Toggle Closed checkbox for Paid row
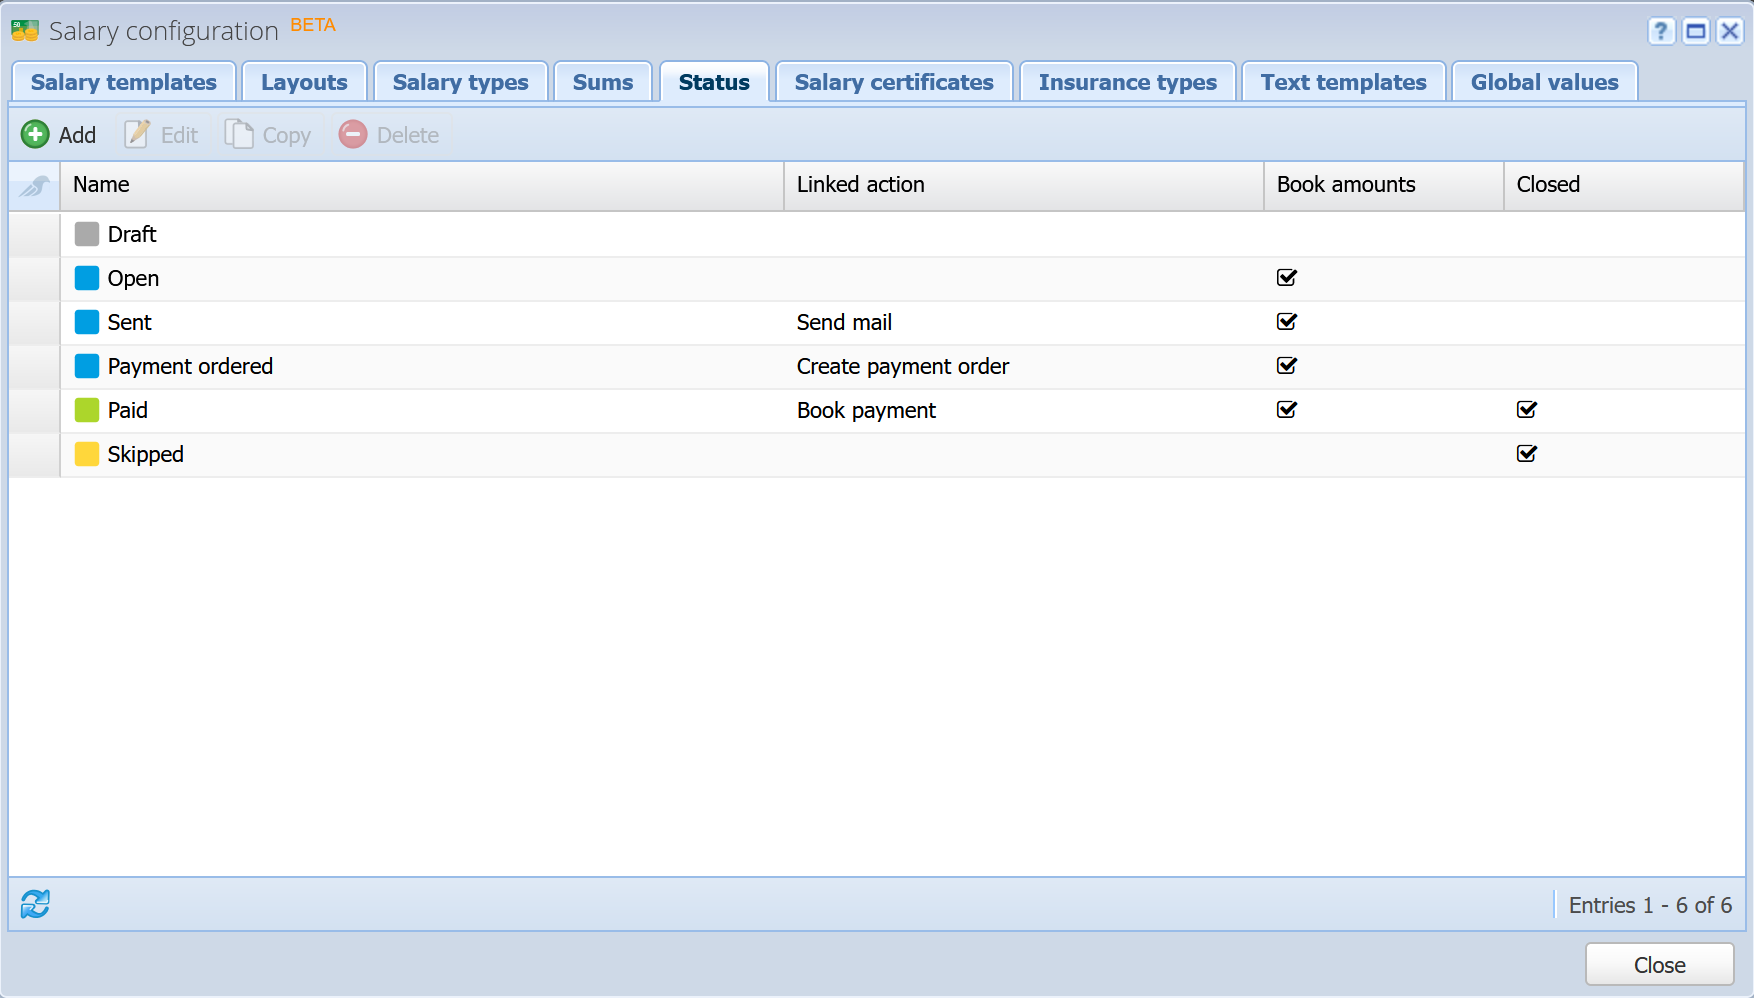Image resolution: width=1754 pixels, height=998 pixels. pos(1527,410)
